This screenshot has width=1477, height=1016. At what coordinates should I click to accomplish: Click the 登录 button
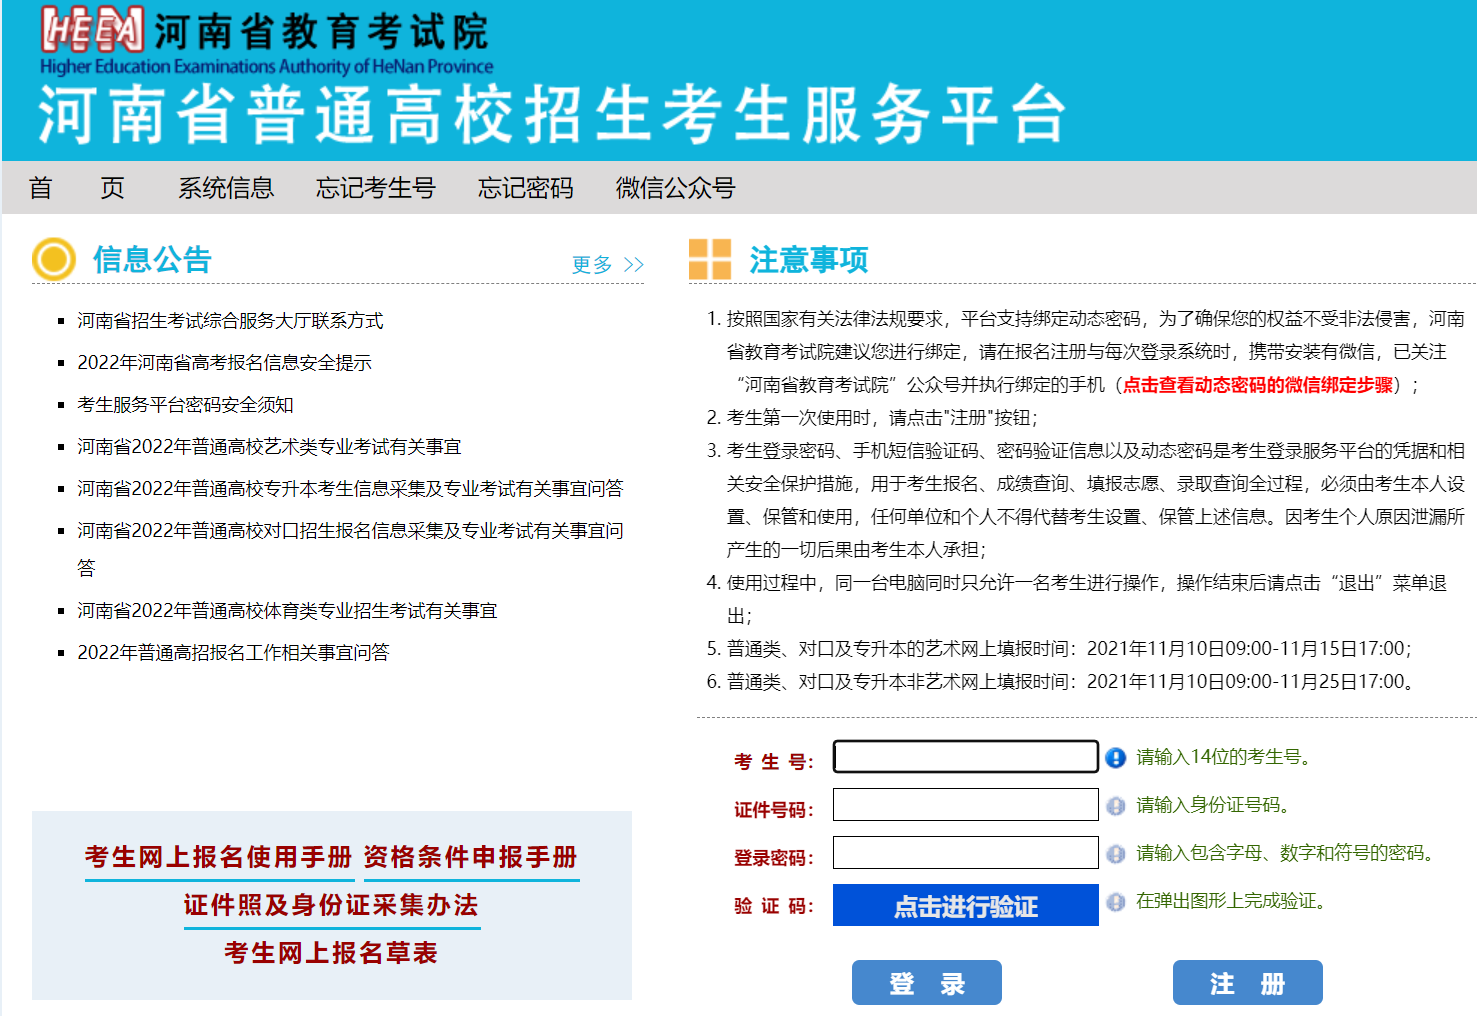927,983
